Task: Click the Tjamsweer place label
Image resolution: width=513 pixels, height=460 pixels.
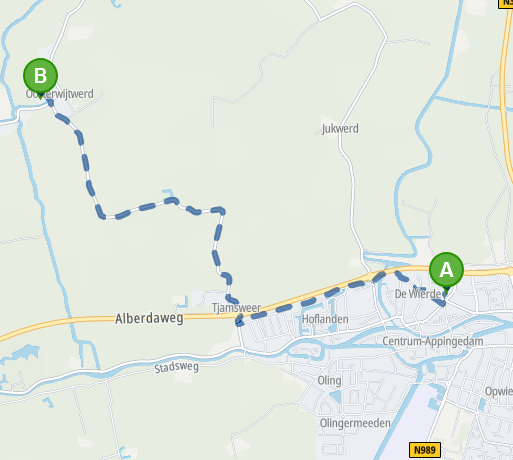Action: point(236,307)
